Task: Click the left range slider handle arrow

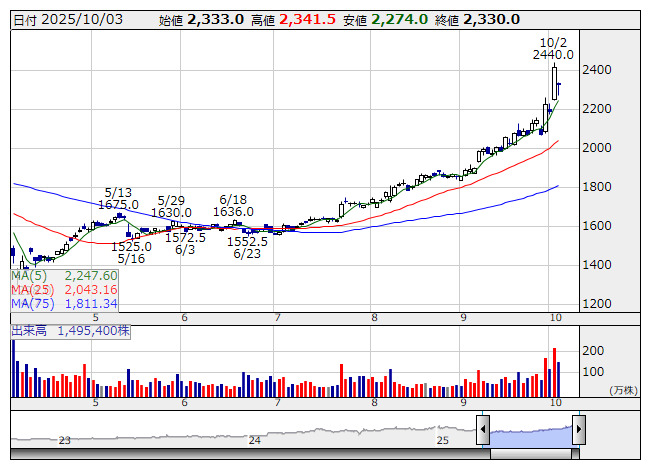Action: [483, 429]
